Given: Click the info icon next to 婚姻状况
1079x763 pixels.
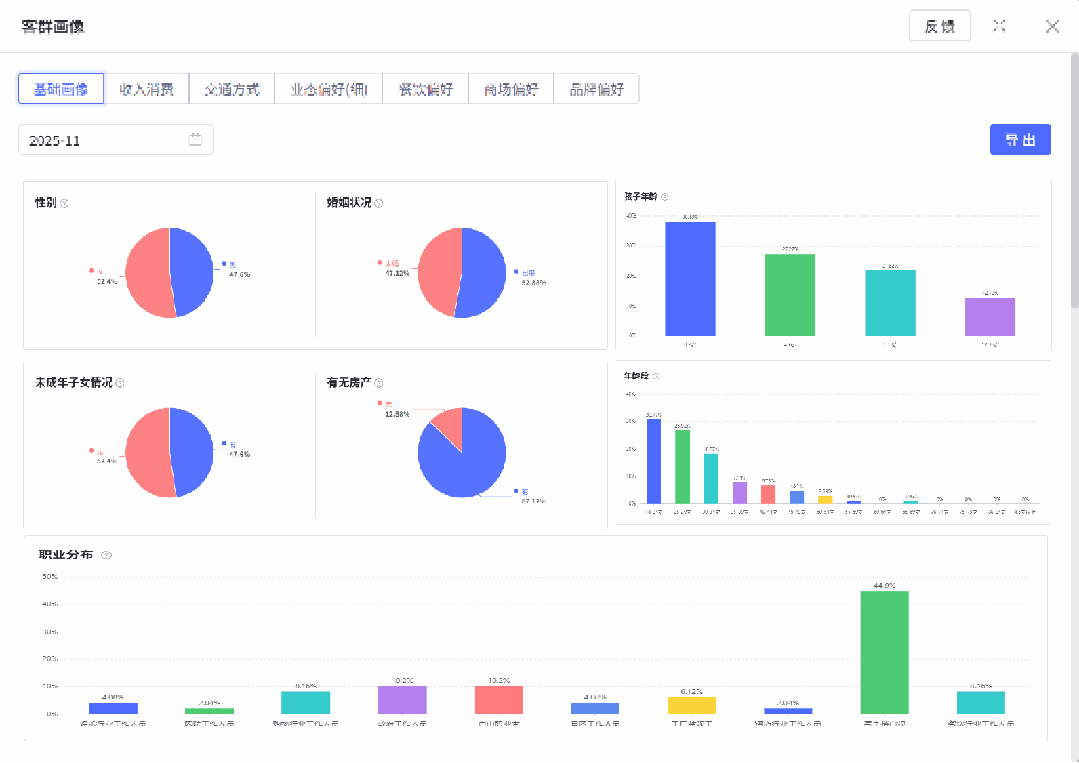Looking at the screenshot, I should (x=378, y=203).
